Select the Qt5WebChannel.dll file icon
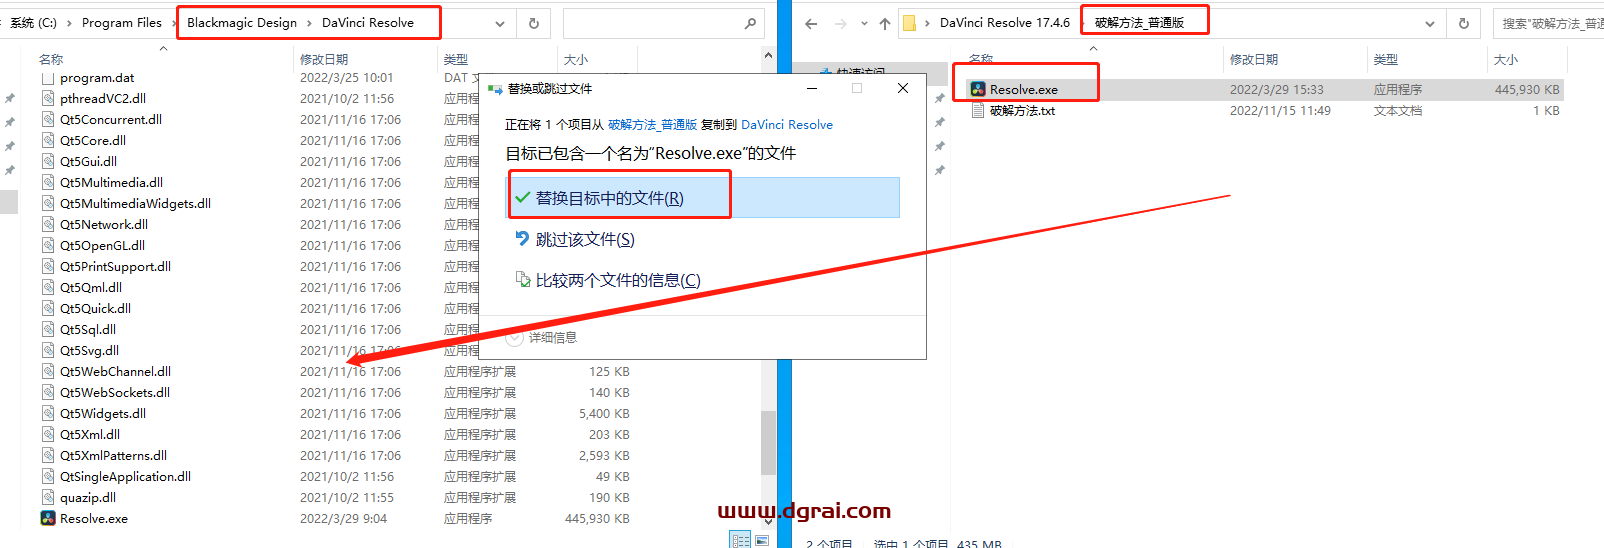 48,371
